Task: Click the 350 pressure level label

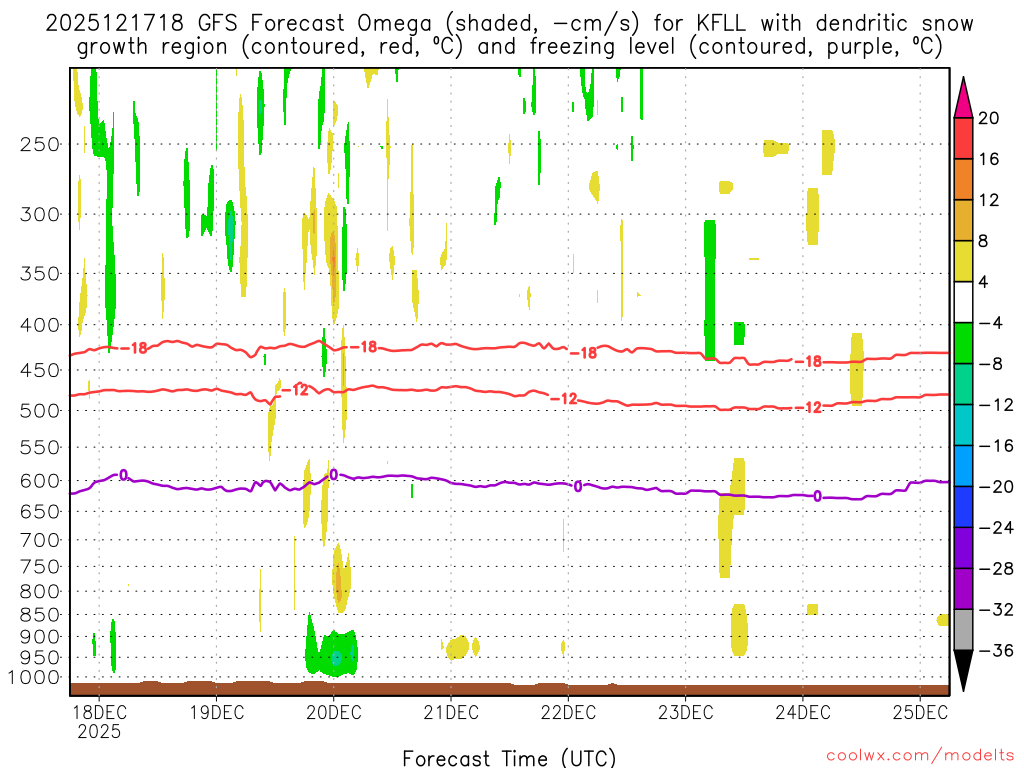Action: [x=40, y=274]
